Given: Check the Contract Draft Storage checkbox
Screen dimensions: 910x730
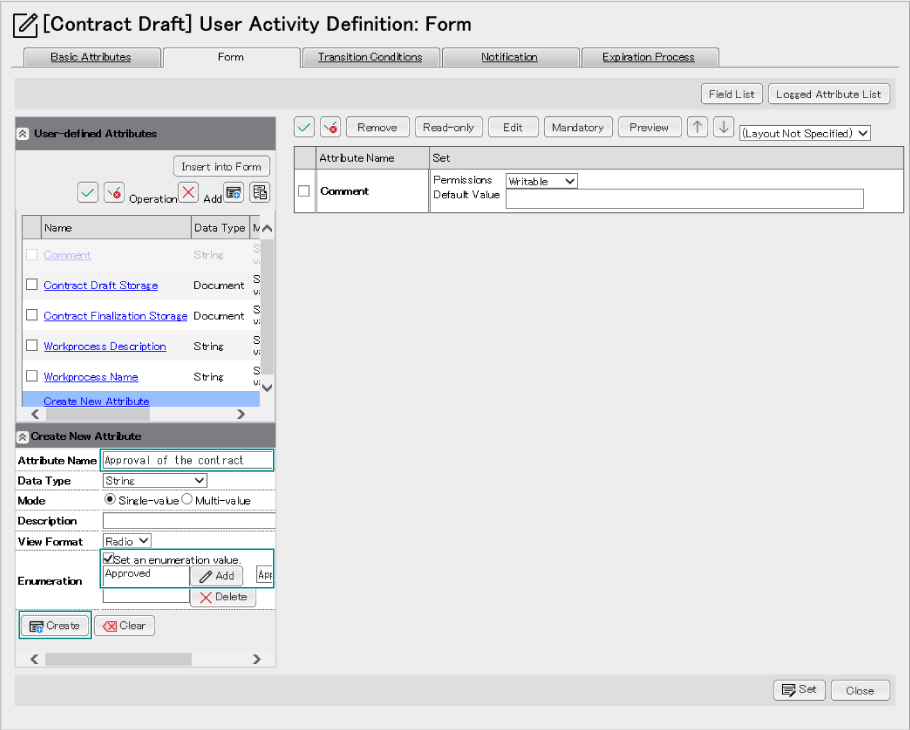Looking at the screenshot, I should click(32, 285).
